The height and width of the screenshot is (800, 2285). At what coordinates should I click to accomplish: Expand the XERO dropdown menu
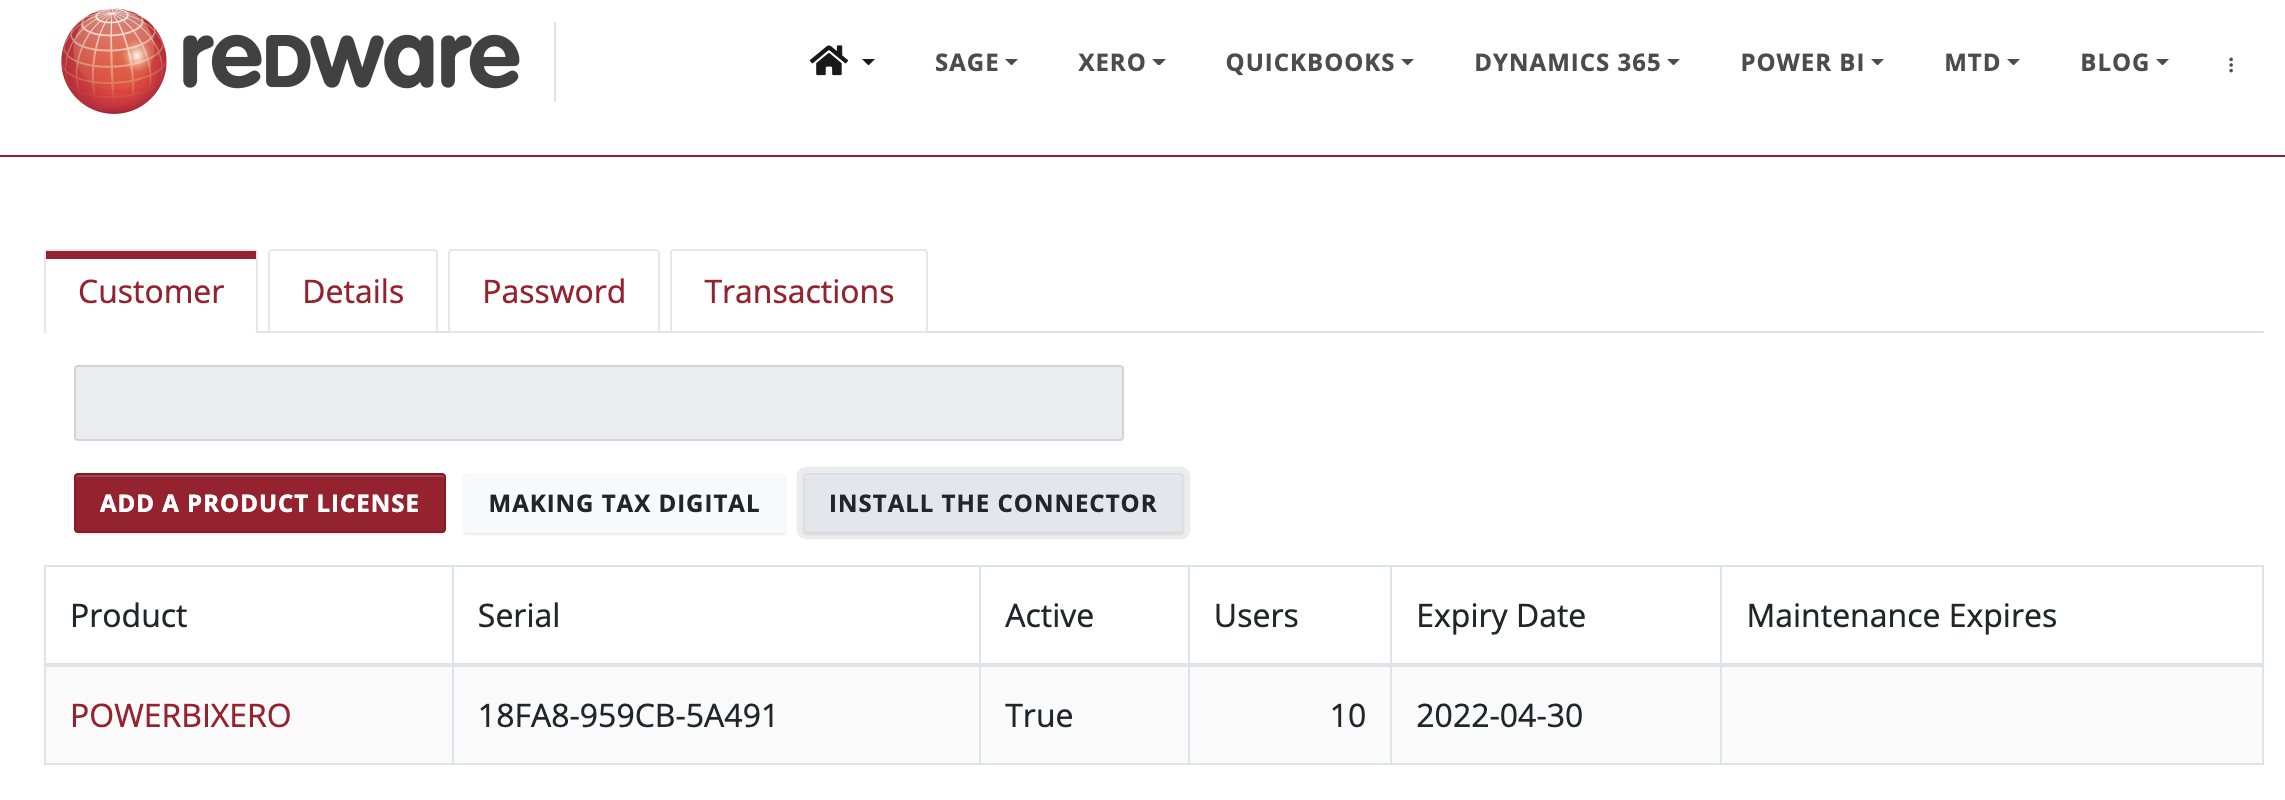(1121, 62)
